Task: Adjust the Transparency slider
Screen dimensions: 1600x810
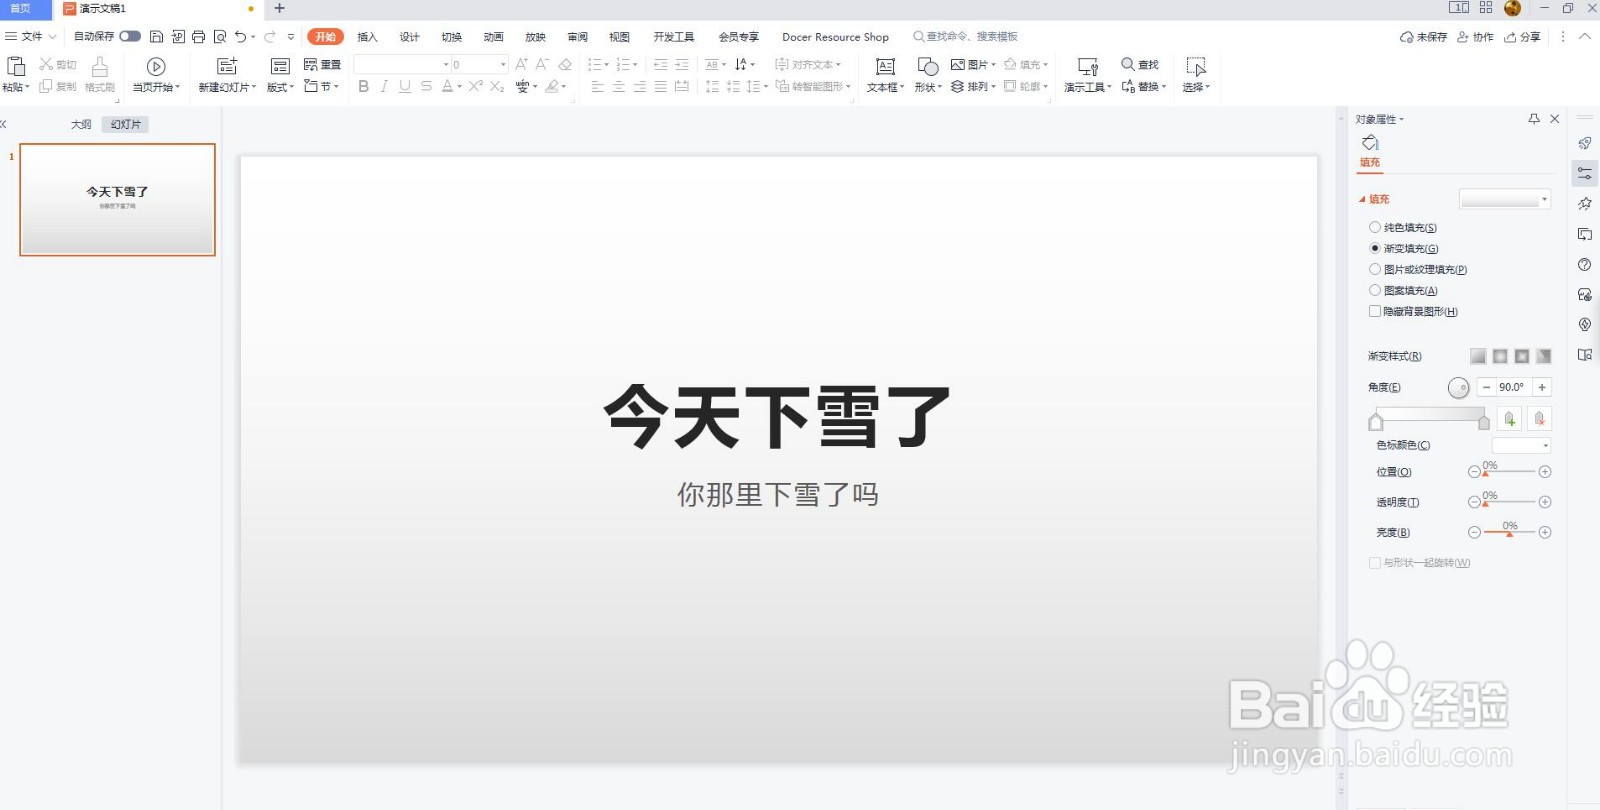Action: (x=1509, y=502)
